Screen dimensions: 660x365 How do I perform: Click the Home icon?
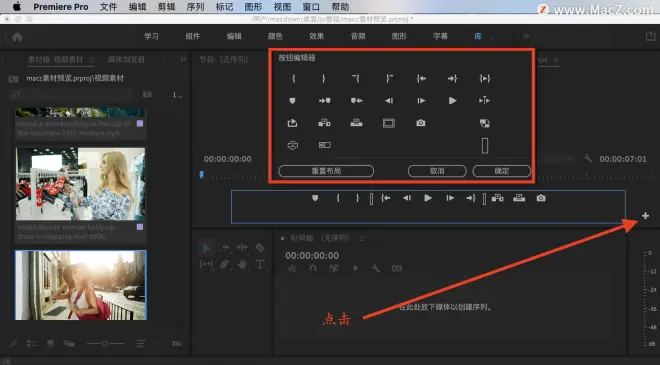pos(17,37)
